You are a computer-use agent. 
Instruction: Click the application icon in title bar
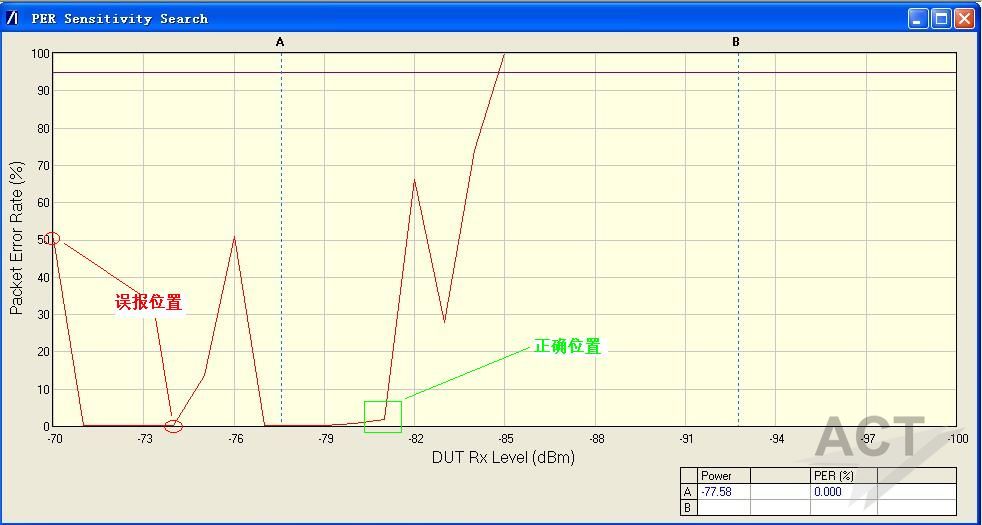[12, 18]
